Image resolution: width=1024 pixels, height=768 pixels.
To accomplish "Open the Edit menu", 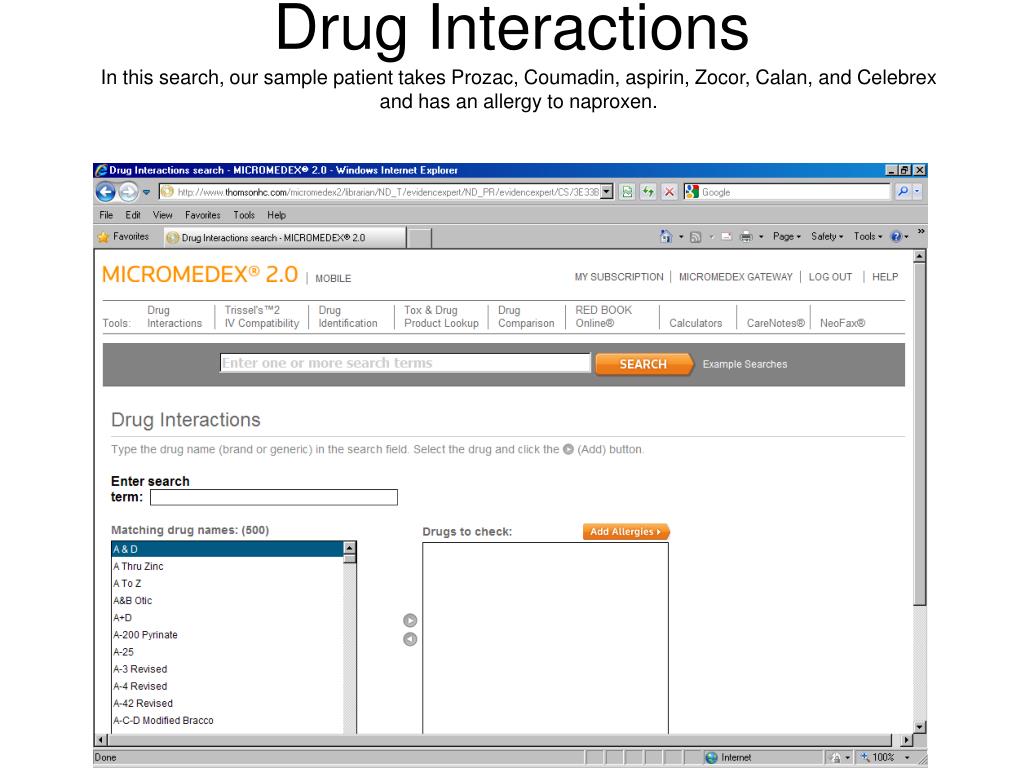I will (x=133, y=215).
